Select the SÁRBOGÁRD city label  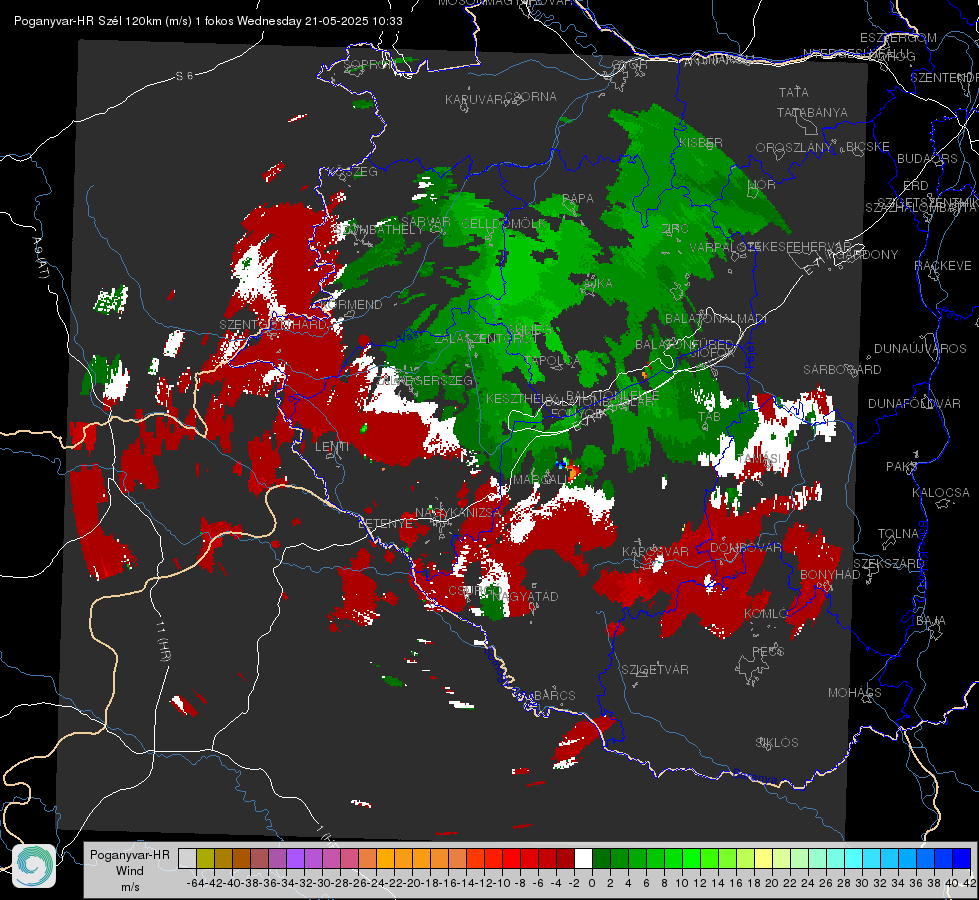pyautogui.click(x=842, y=370)
